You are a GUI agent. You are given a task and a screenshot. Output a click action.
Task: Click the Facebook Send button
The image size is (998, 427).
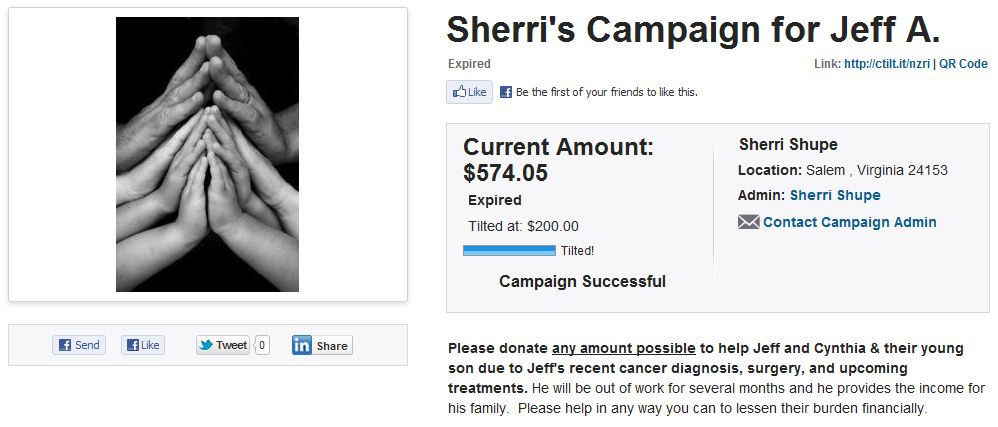79,345
